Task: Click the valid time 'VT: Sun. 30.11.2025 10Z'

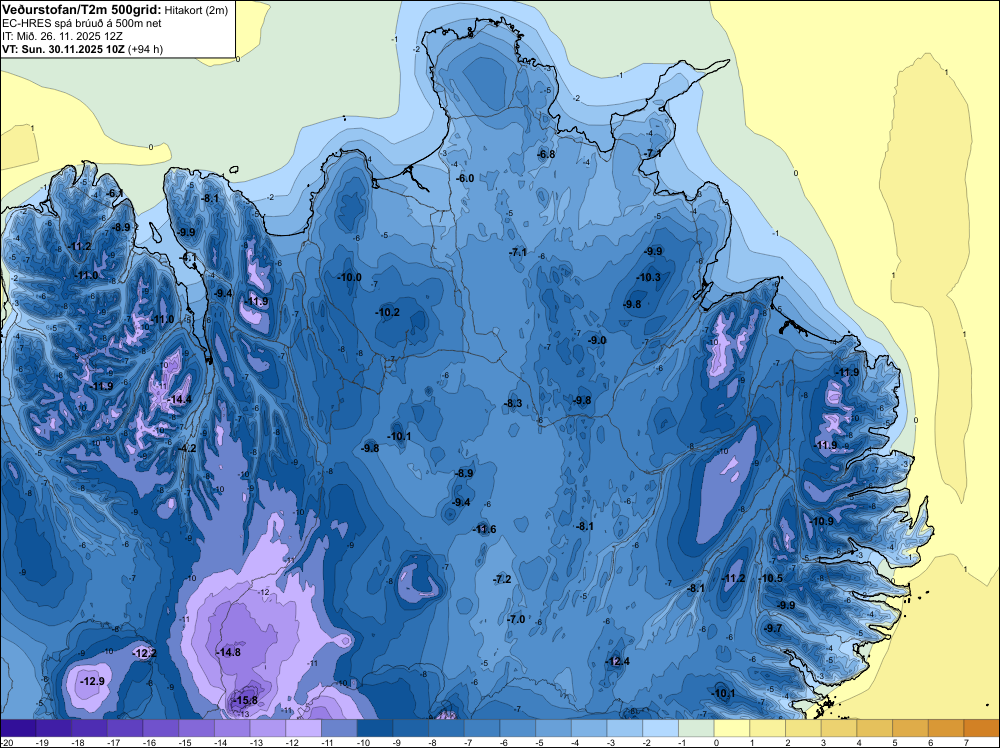Action: point(64,49)
